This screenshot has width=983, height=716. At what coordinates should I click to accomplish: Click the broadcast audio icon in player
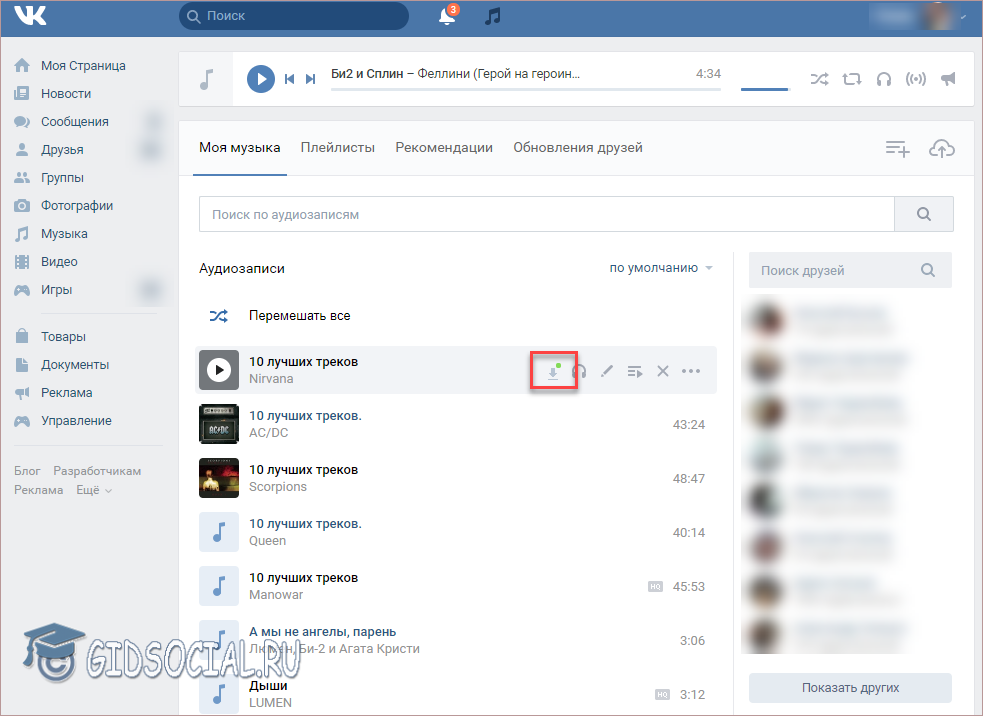point(915,79)
